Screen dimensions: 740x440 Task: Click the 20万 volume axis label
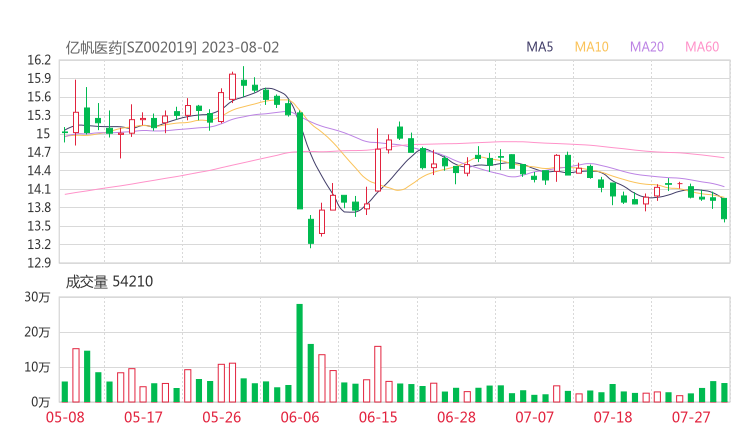(37, 332)
